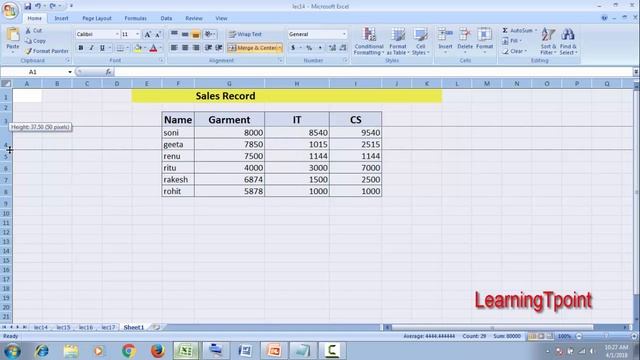Apply the red Font Color
The height and width of the screenshot is (360, 640).
153,48
